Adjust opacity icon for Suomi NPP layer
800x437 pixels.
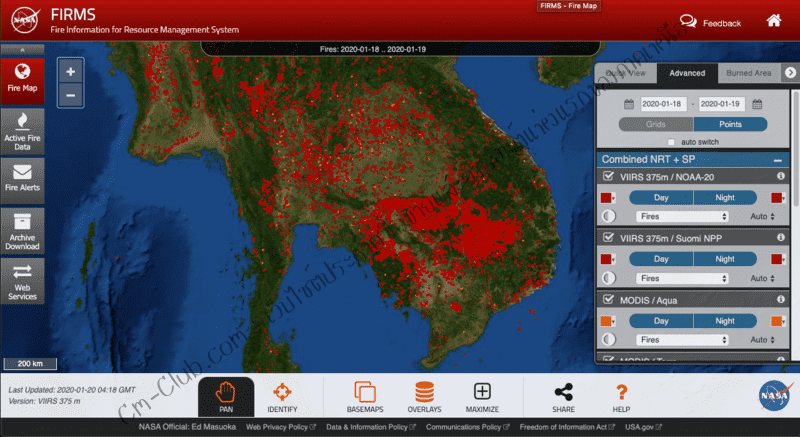pos(609,278)
